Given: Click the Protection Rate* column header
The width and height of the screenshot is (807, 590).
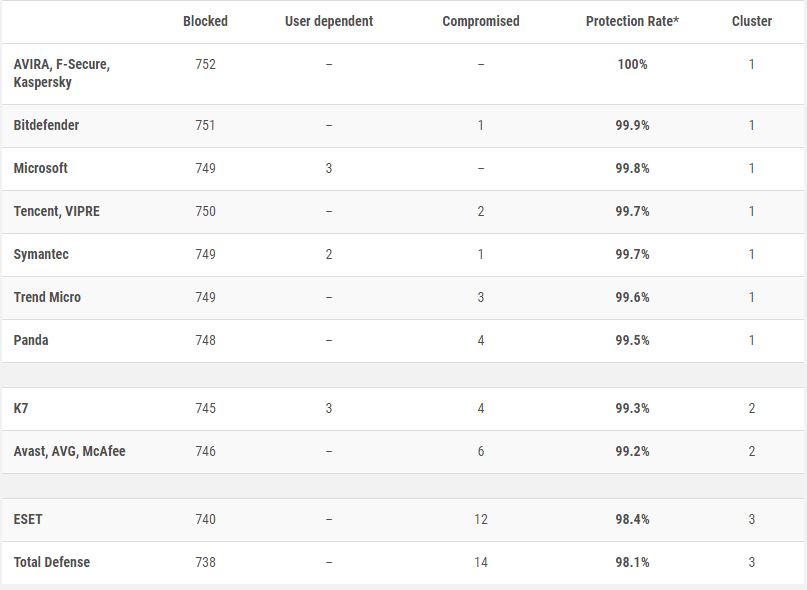Looking at the screenshot, I should click(632, 21).
